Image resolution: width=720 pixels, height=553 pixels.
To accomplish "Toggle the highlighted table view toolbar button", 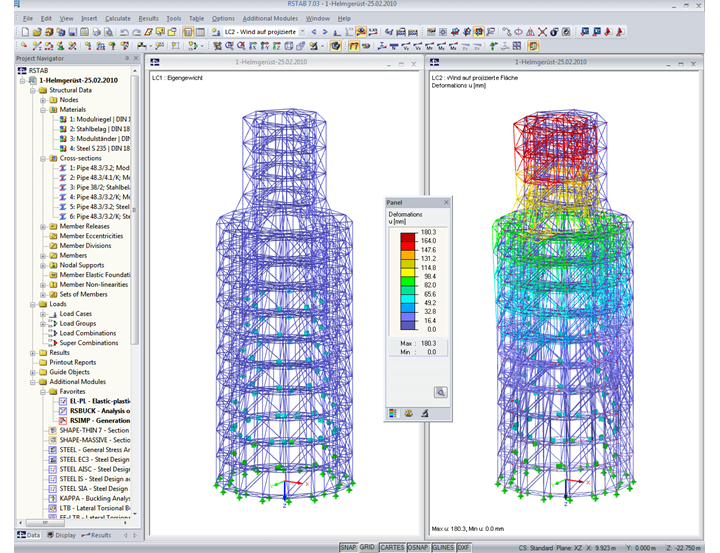I will 188,32.
